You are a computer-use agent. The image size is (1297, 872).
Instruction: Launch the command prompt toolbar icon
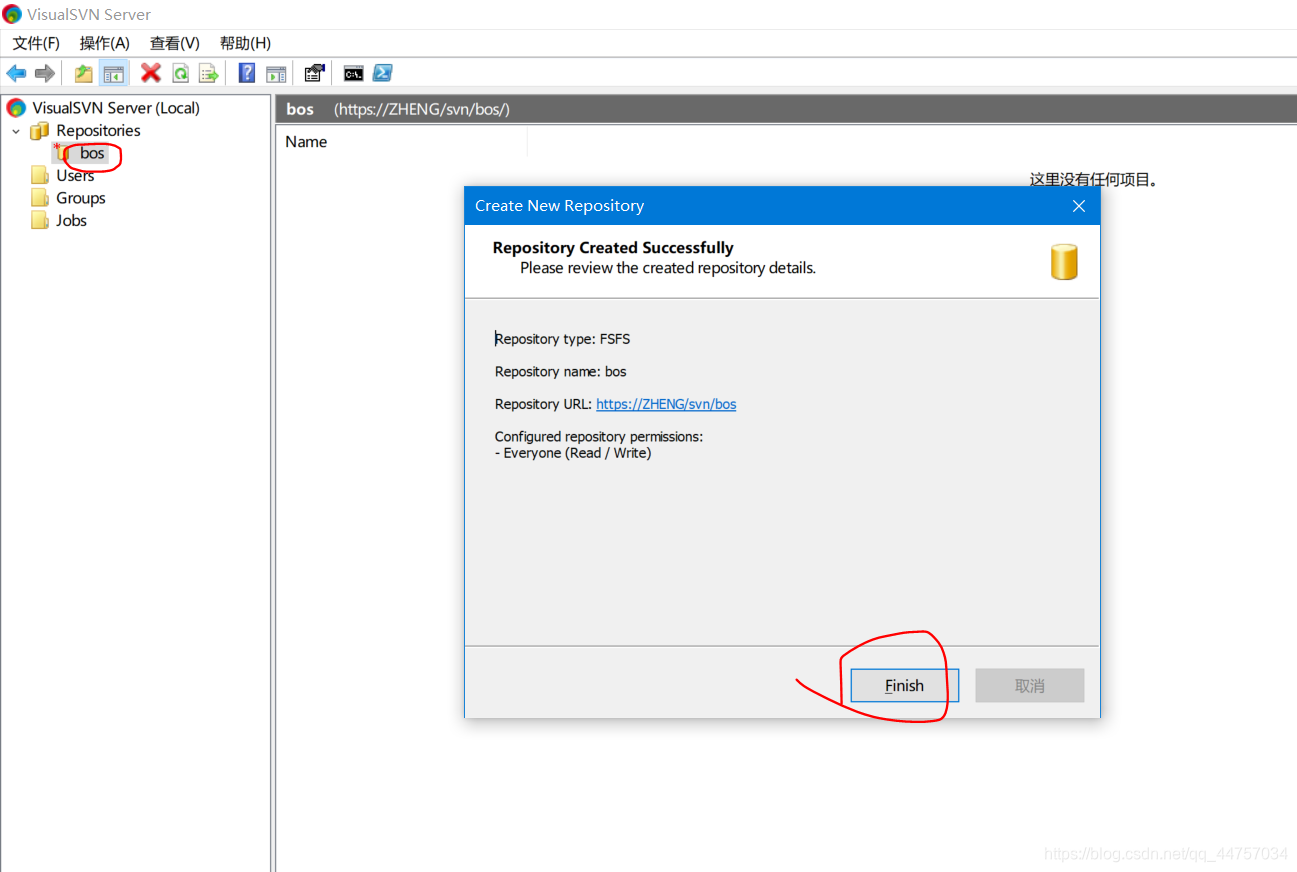click(353, 73)
